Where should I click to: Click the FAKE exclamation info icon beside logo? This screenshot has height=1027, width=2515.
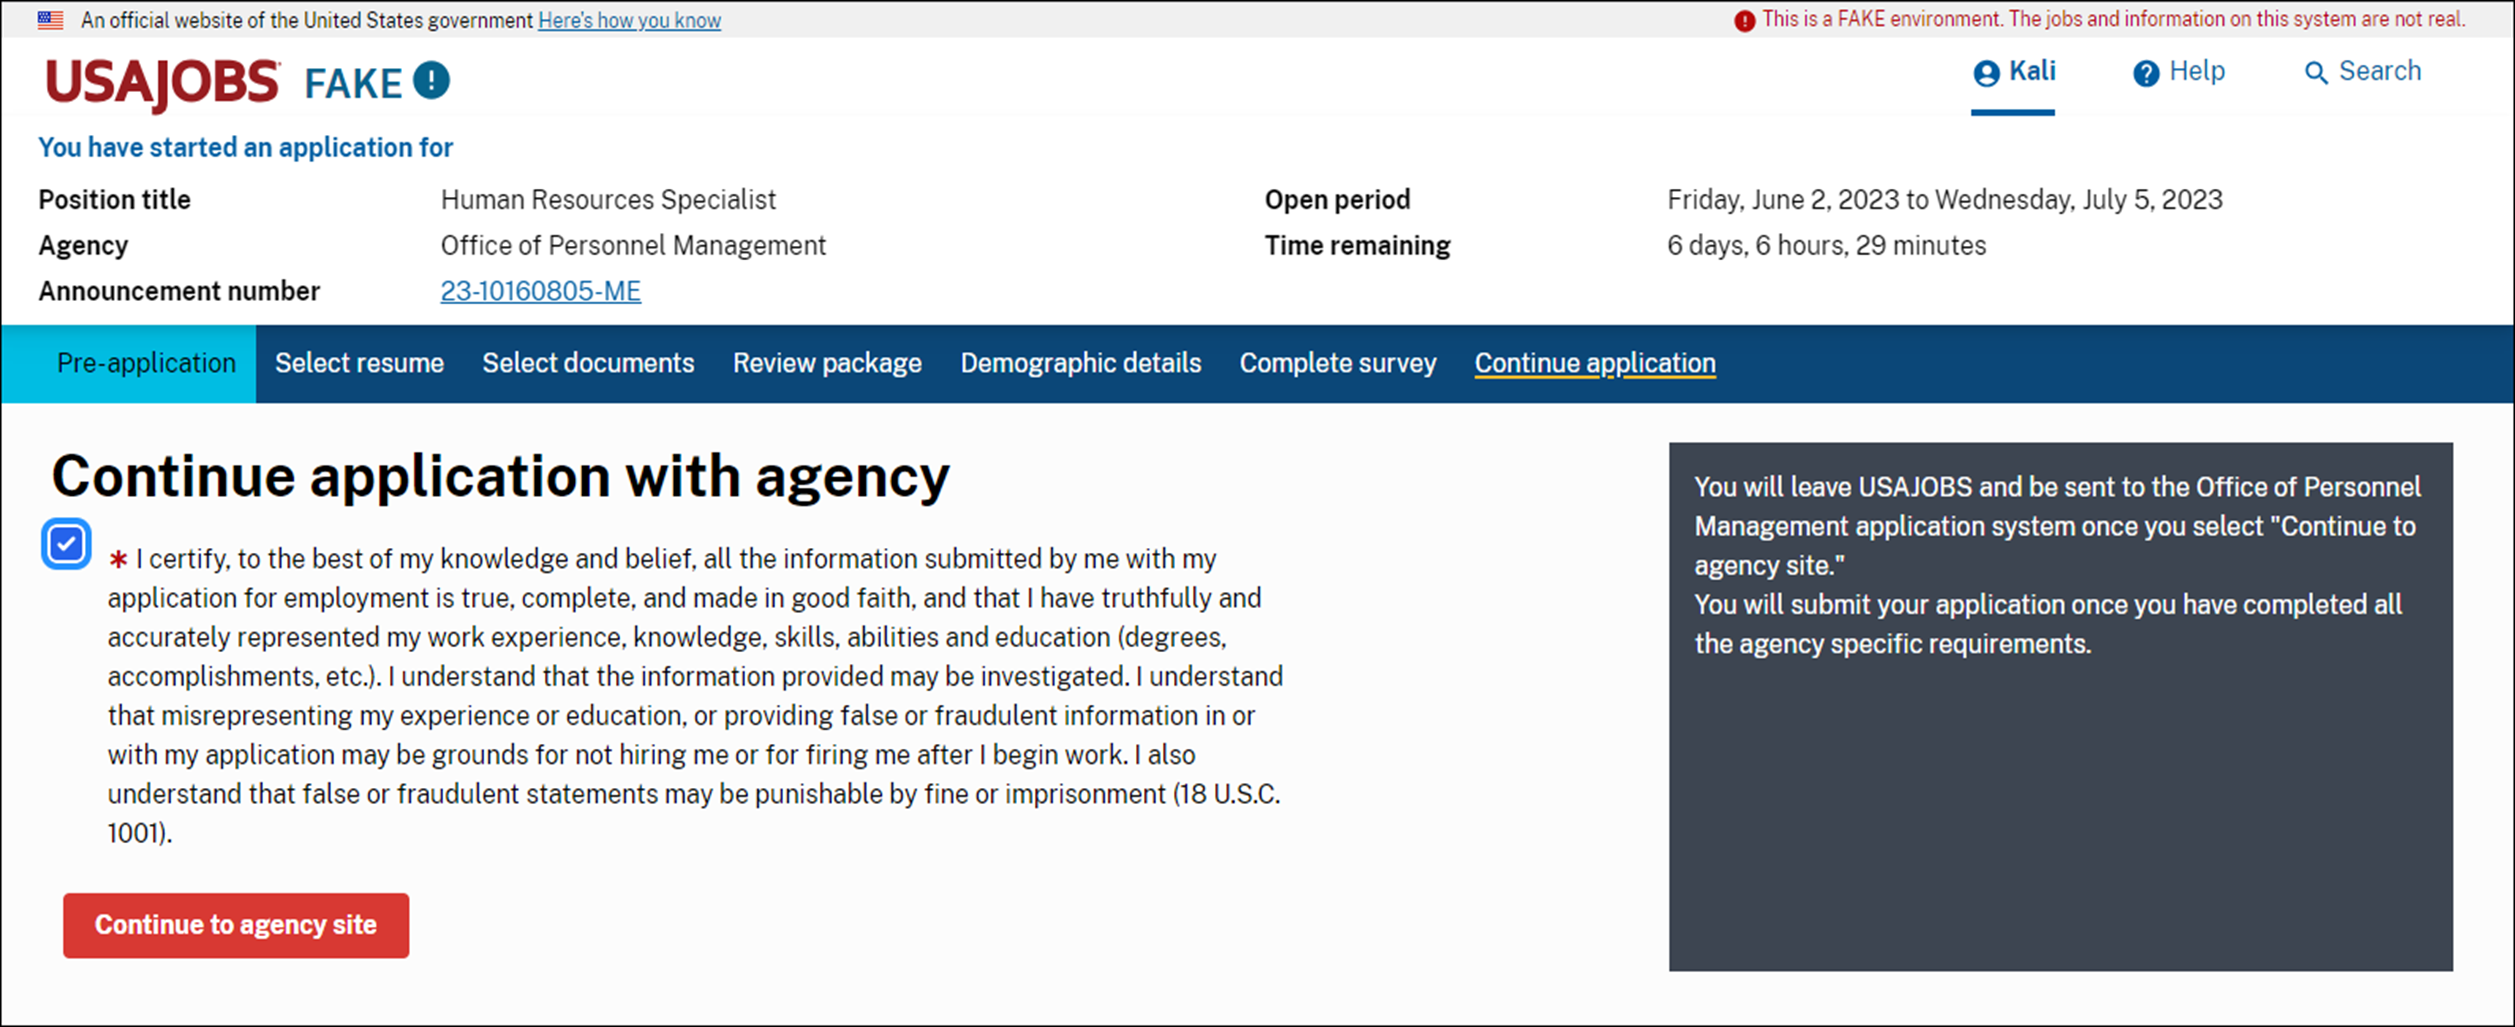431,81
